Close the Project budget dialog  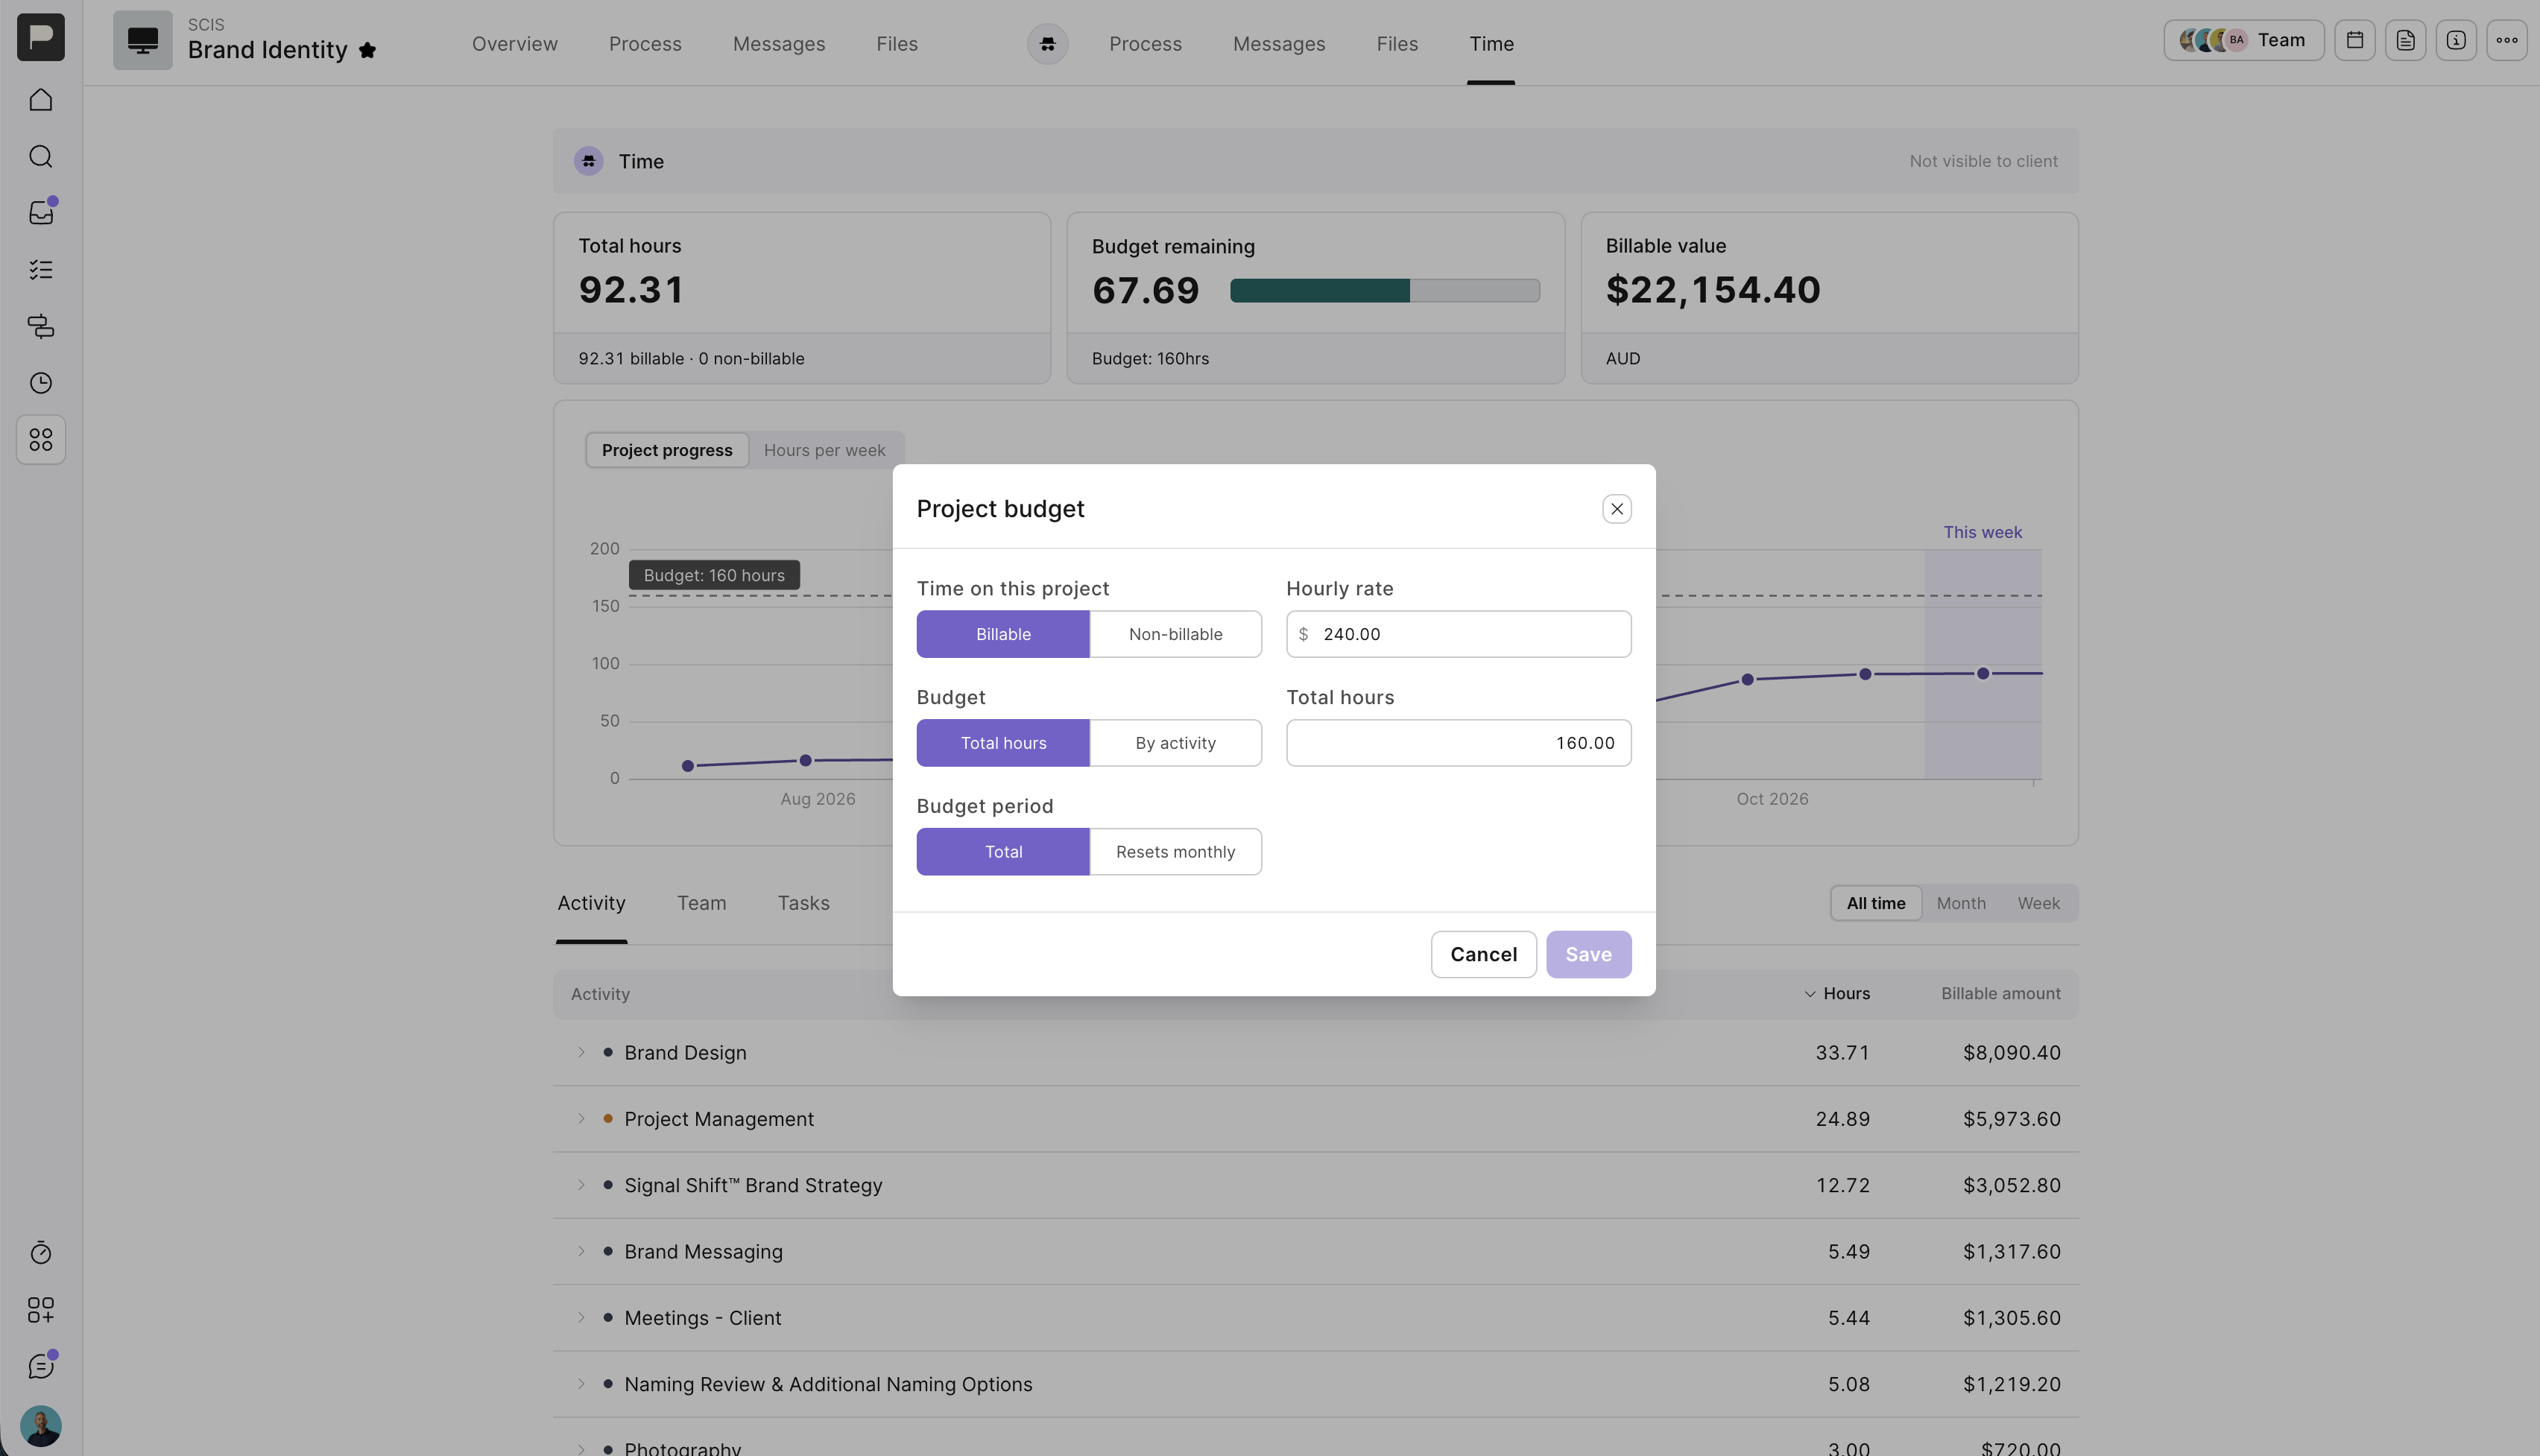[1617, 509]
